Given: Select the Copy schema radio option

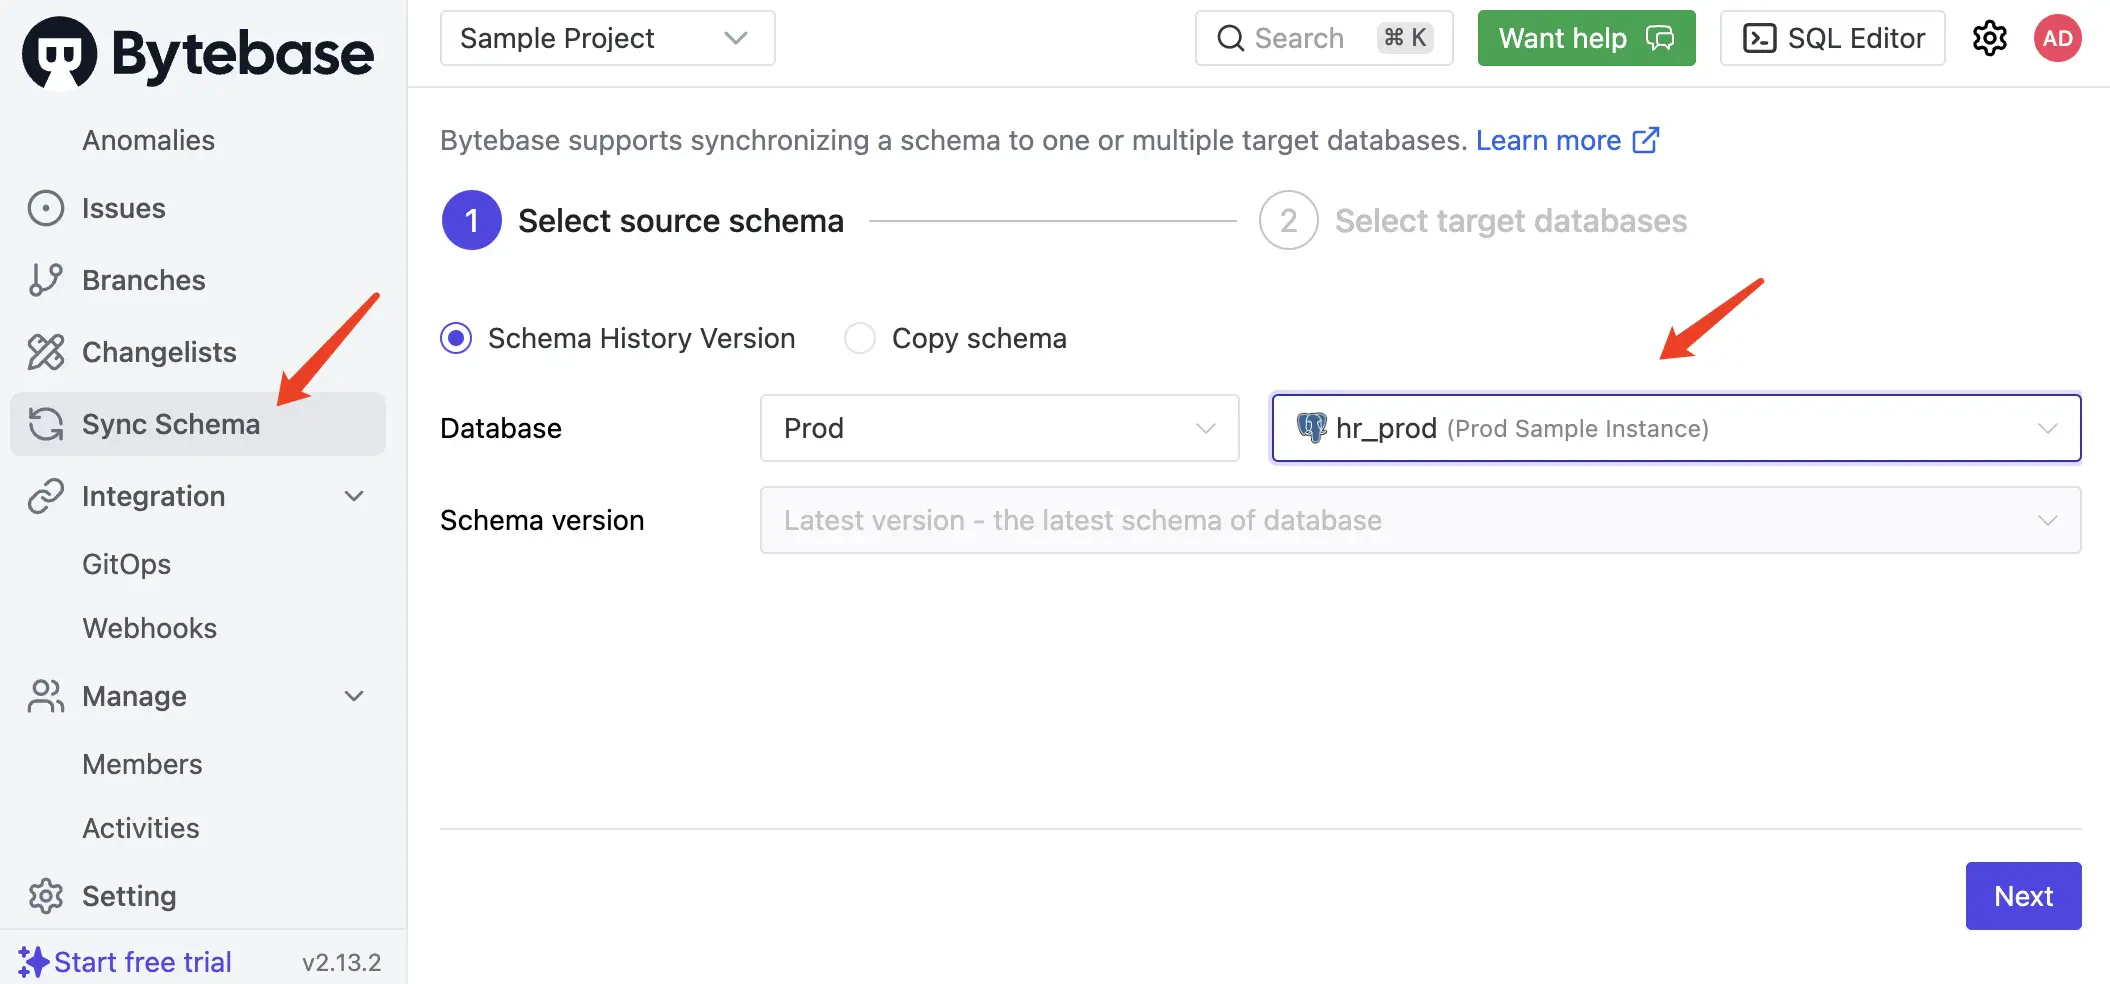Looking at the screenshot, I should (860, 339).
